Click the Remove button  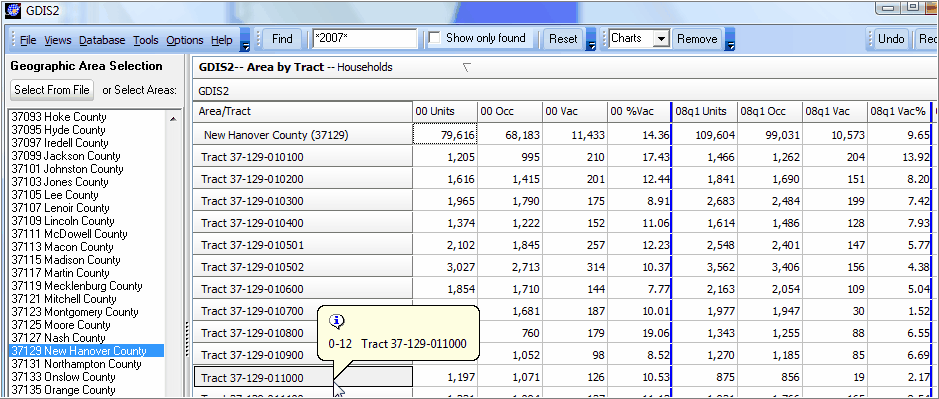point(697,39)
